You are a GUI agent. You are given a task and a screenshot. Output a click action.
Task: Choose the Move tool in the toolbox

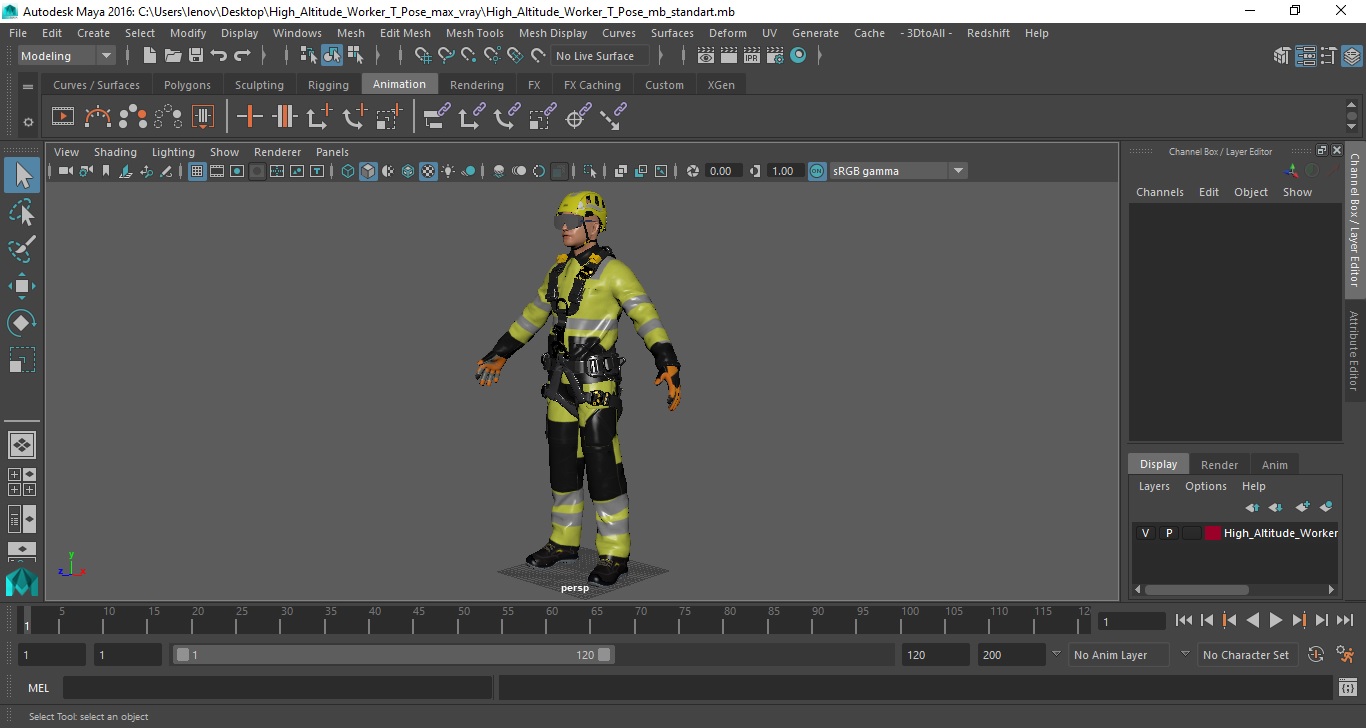coord(22,286)
